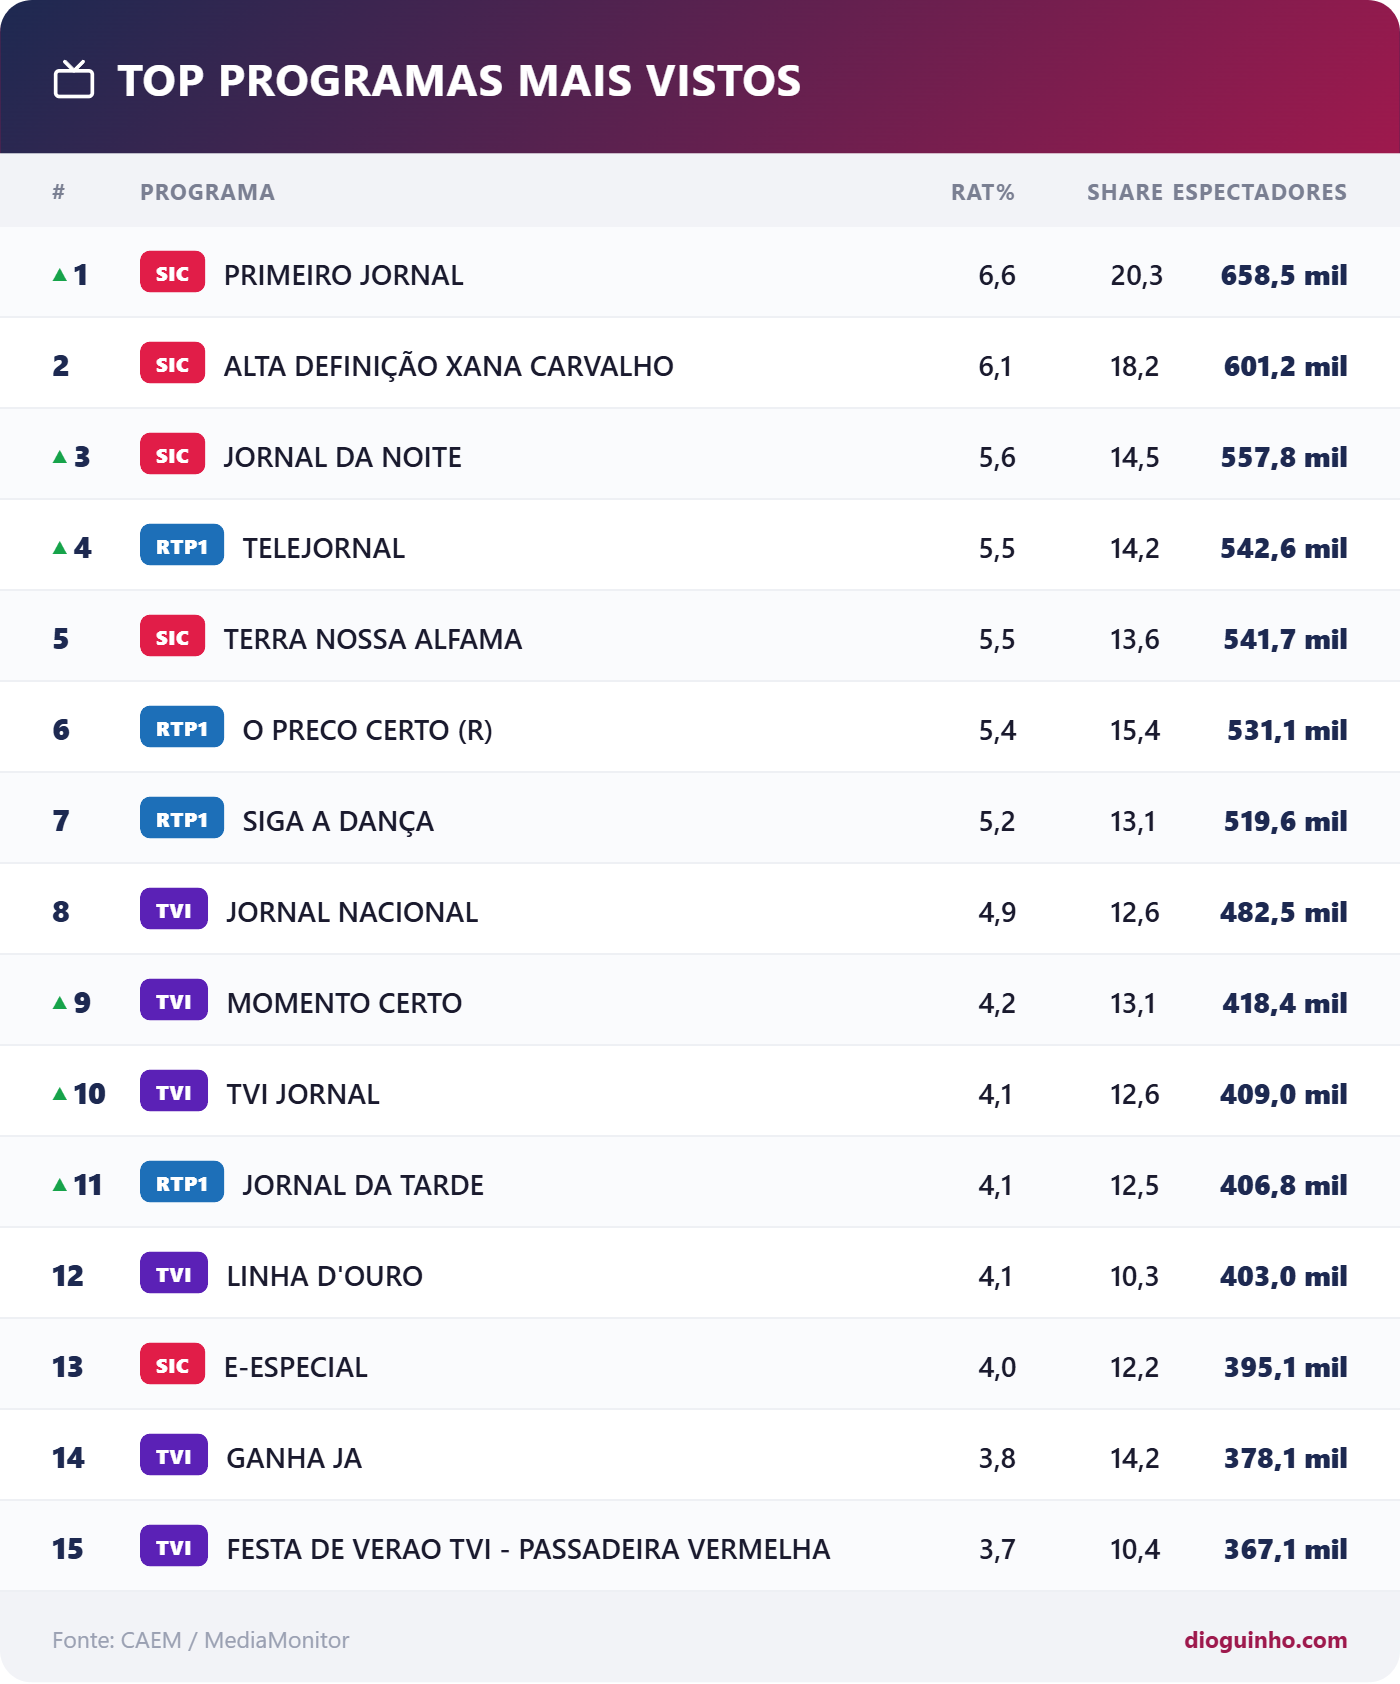Select the PROGRAMA column header
The height and width of the screenshot is (1684, 1400).
[x=207, y=192]
